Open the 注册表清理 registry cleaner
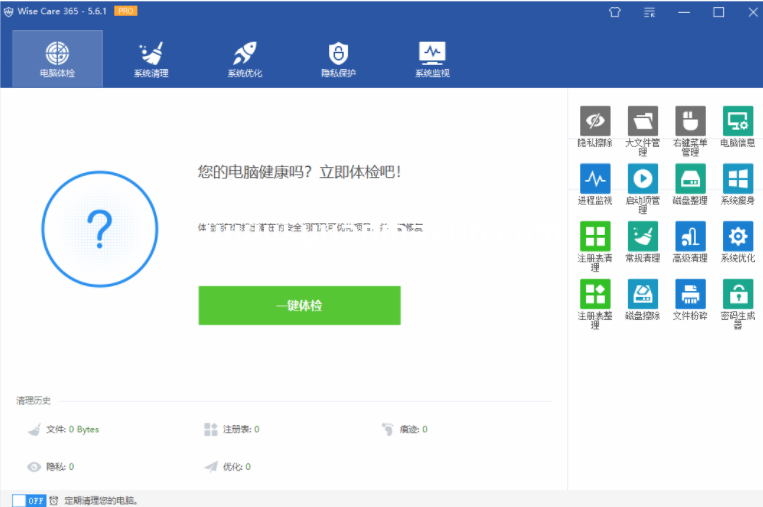The image size is (763, 507). pos(595,246)
